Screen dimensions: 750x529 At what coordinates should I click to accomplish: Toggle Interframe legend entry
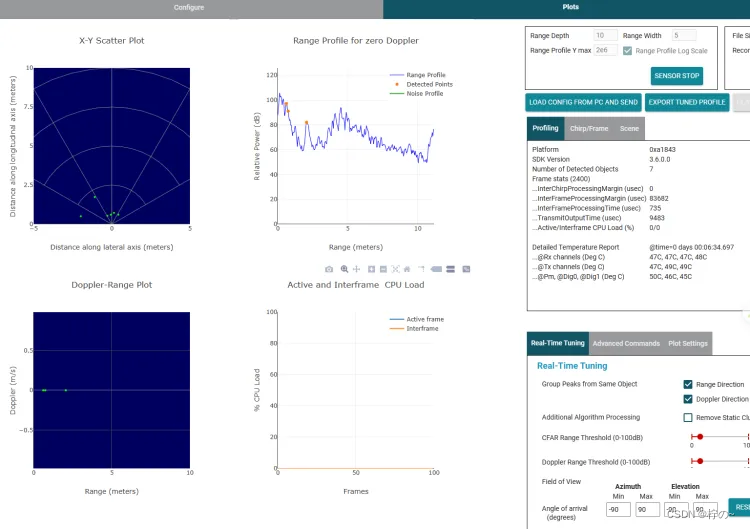pos(414,329)
